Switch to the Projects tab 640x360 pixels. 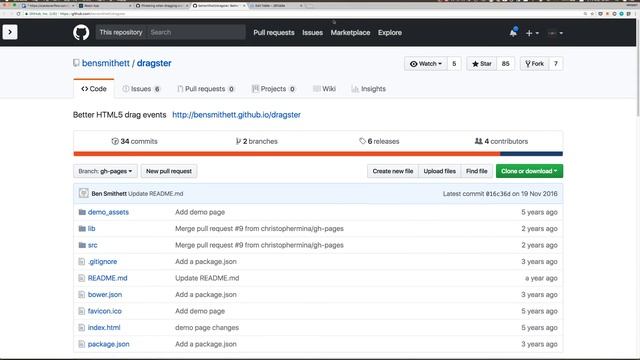point(273,89)
